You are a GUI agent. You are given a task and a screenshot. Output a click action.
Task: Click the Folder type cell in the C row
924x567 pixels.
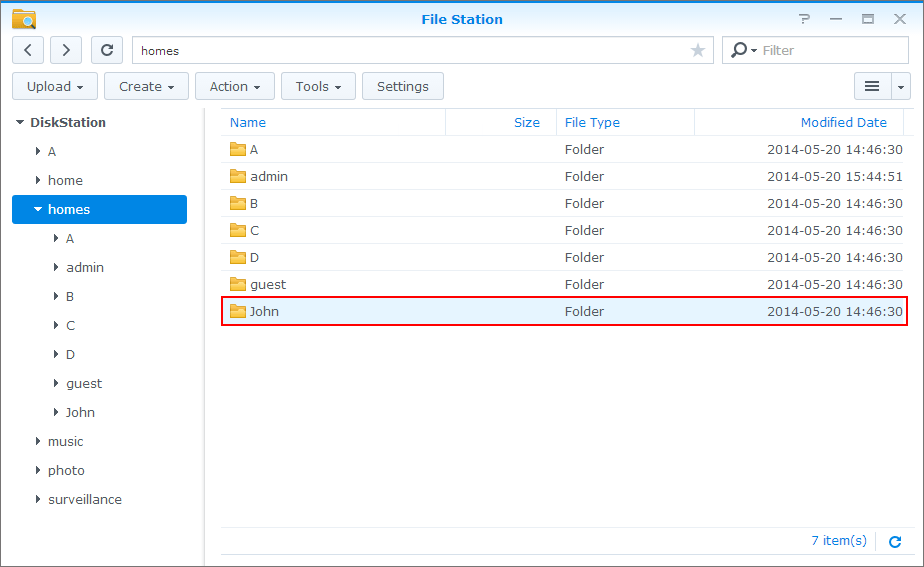click(x=584, y=230)
